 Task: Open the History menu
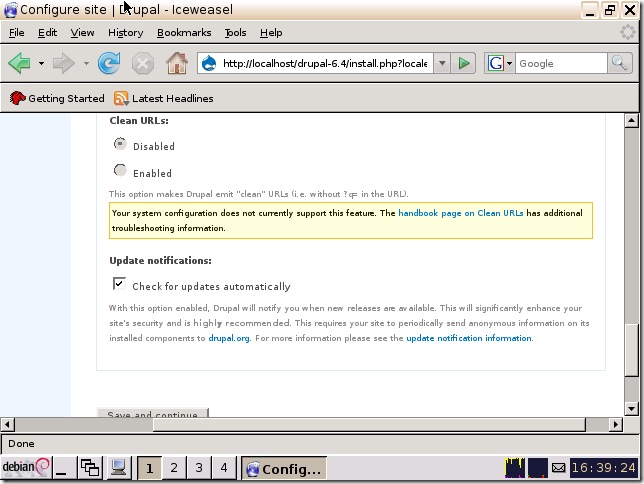coord(126,32)
